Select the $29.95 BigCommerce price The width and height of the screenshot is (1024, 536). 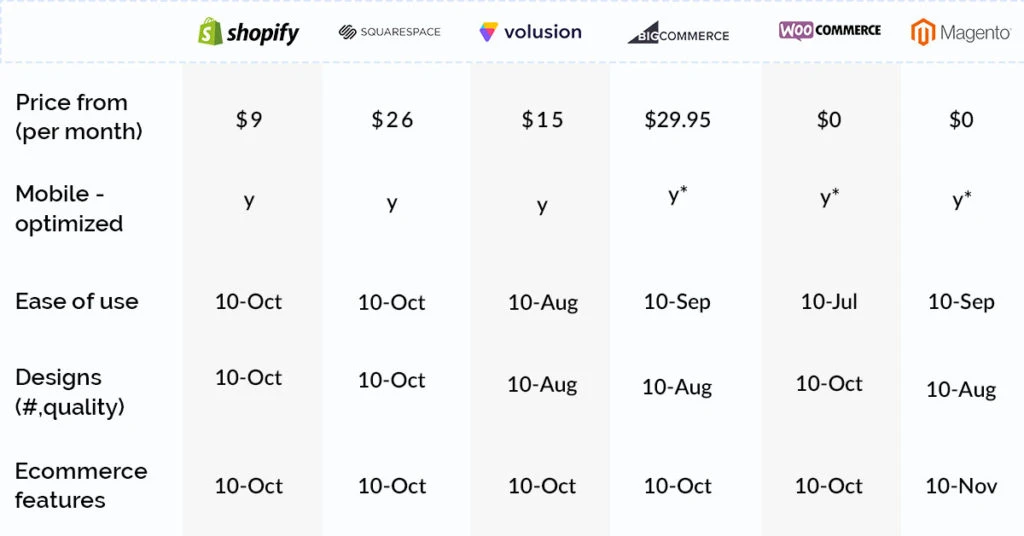pos(677,119)
